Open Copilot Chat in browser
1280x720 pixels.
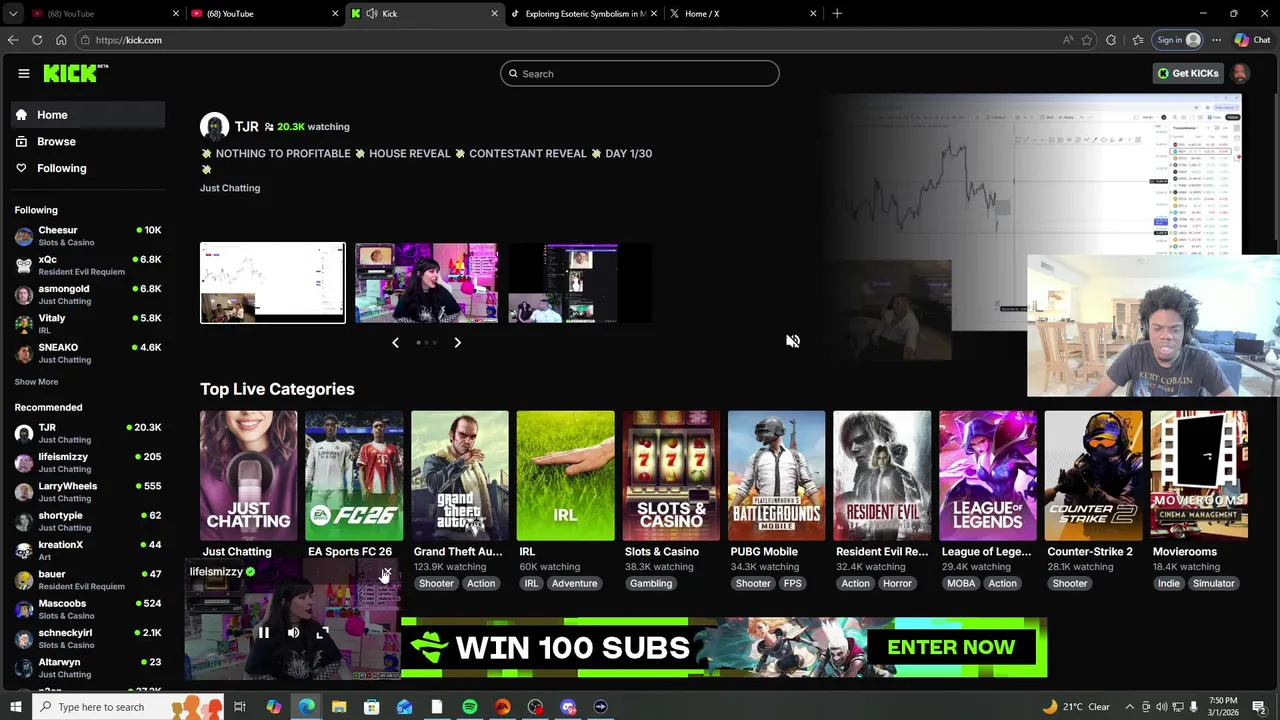(1252, 40)
